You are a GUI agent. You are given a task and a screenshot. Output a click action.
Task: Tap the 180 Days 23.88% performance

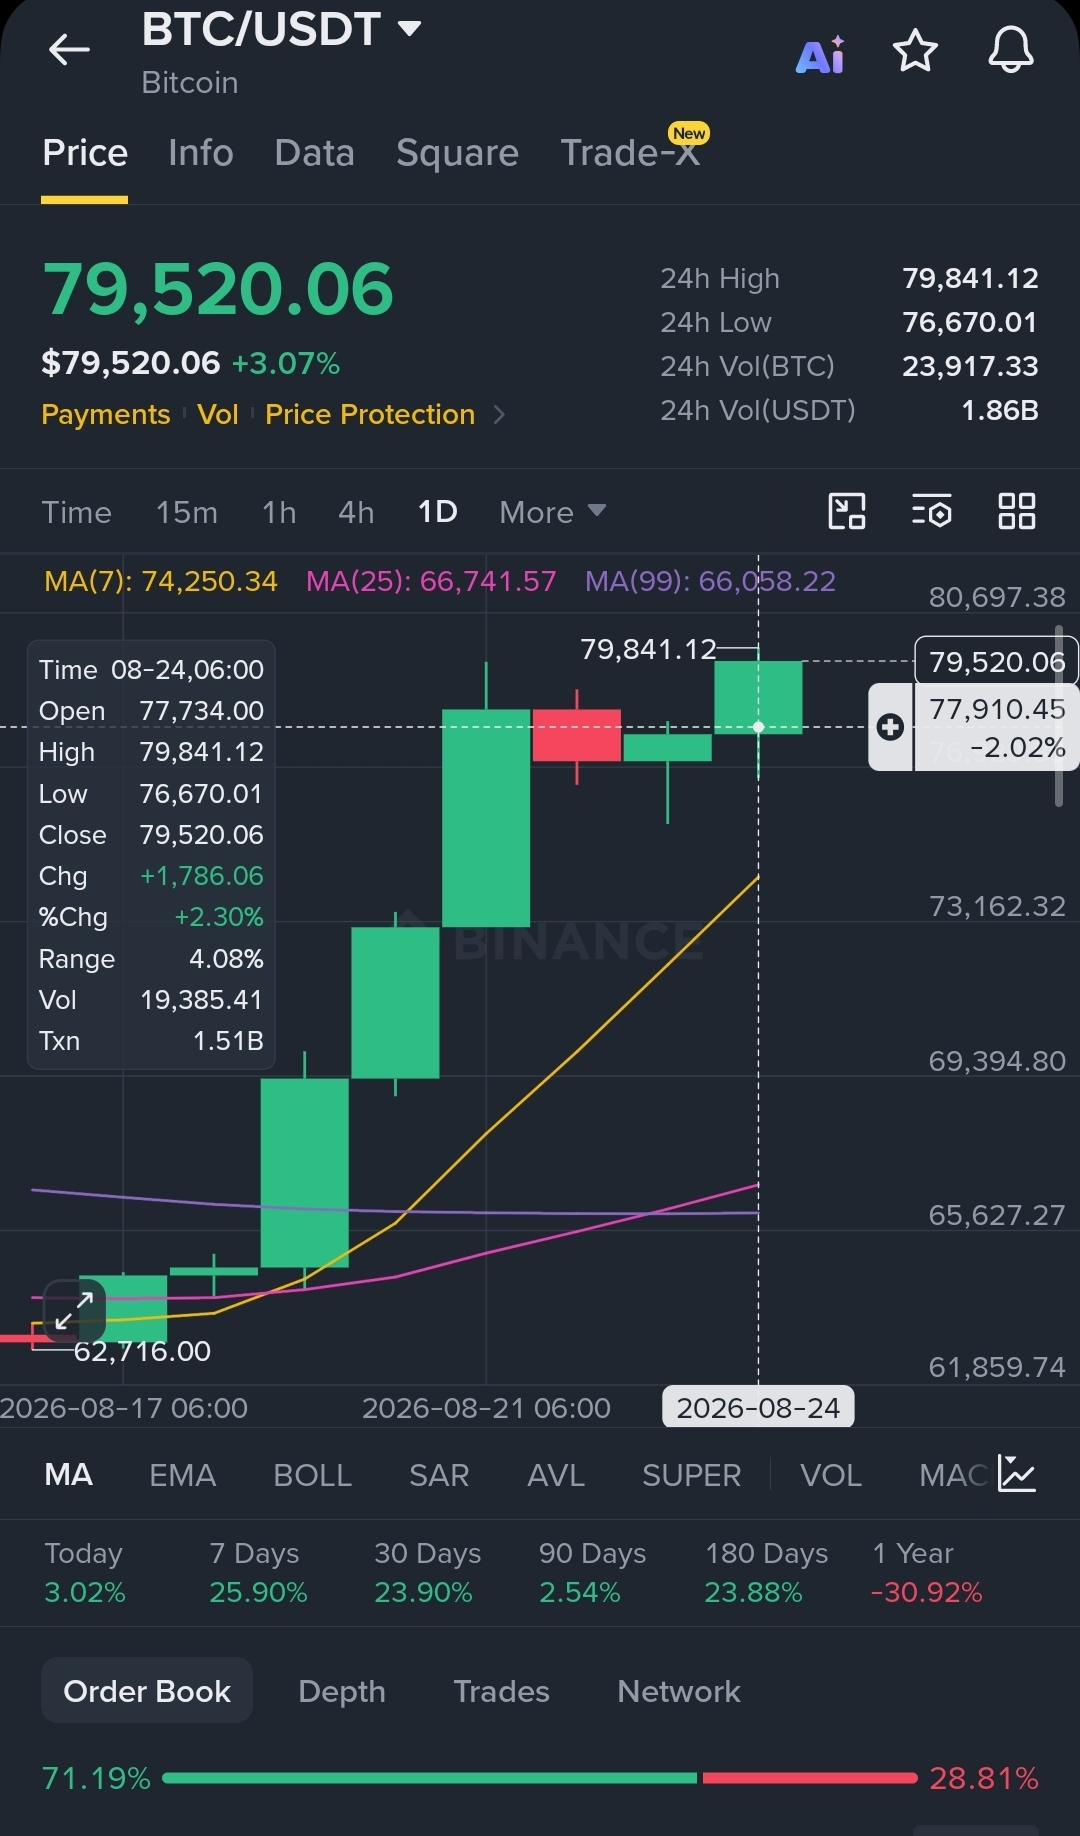click(x=766, y=1572)
